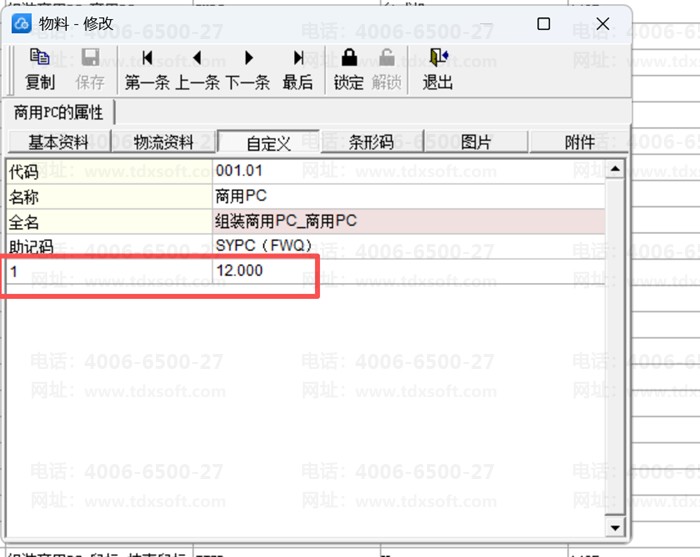Click the vertical scrollbar track
This screenshot has width=700, height=557.
[x=615, y=348]
